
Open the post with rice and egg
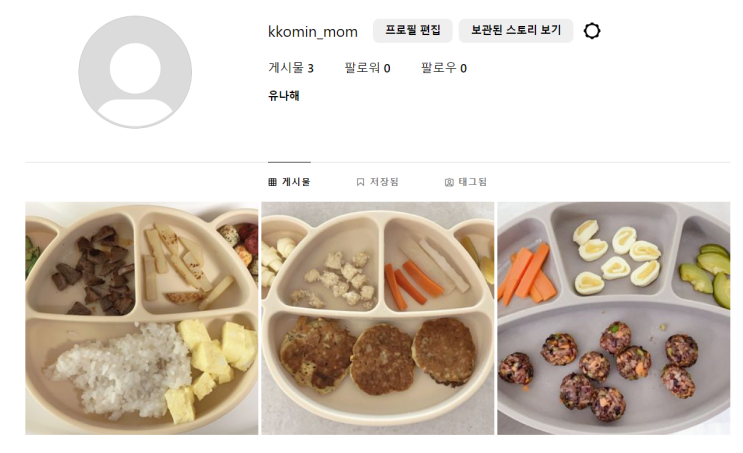(142, 318)
